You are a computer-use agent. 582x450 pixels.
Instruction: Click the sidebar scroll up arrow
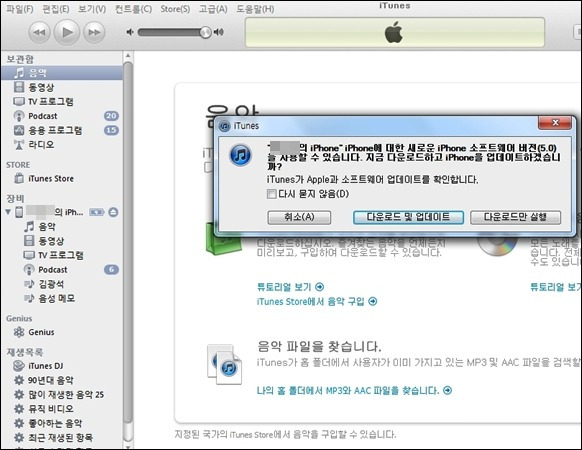[x=128, y=56]
